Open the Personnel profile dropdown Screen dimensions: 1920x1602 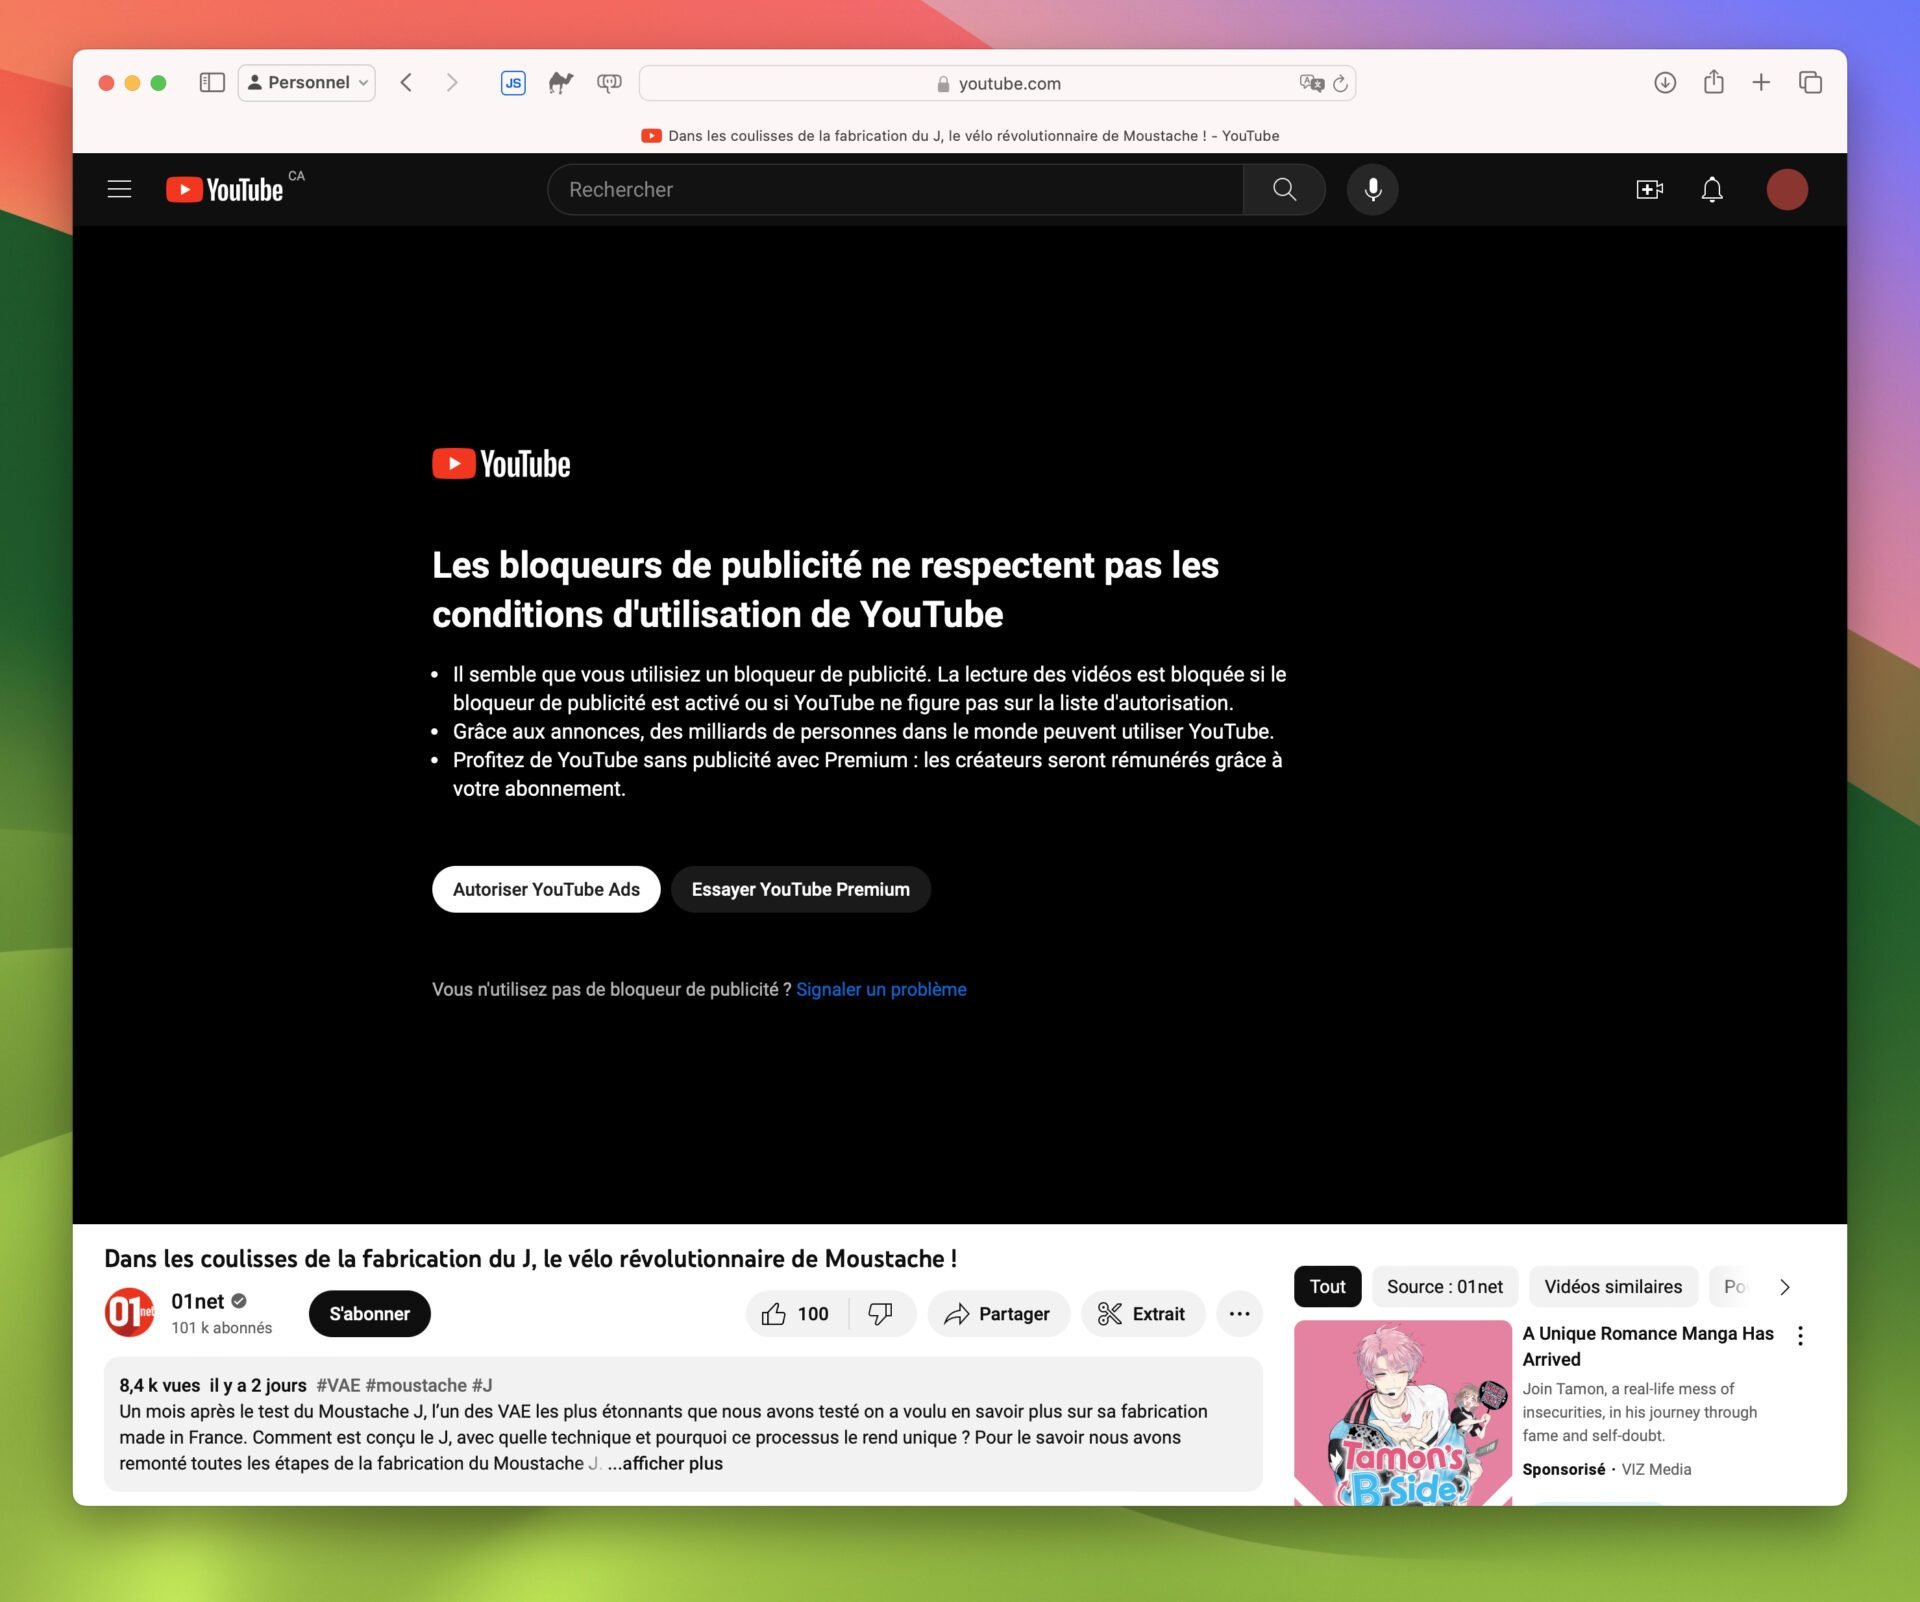coord(307,83)
